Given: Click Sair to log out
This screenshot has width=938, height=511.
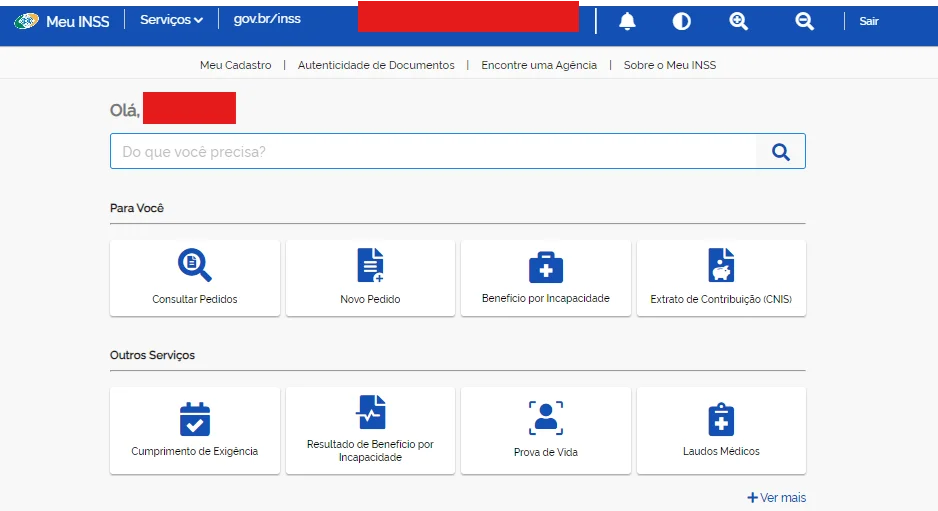Looking at the screenshot, I should (869, 22).
